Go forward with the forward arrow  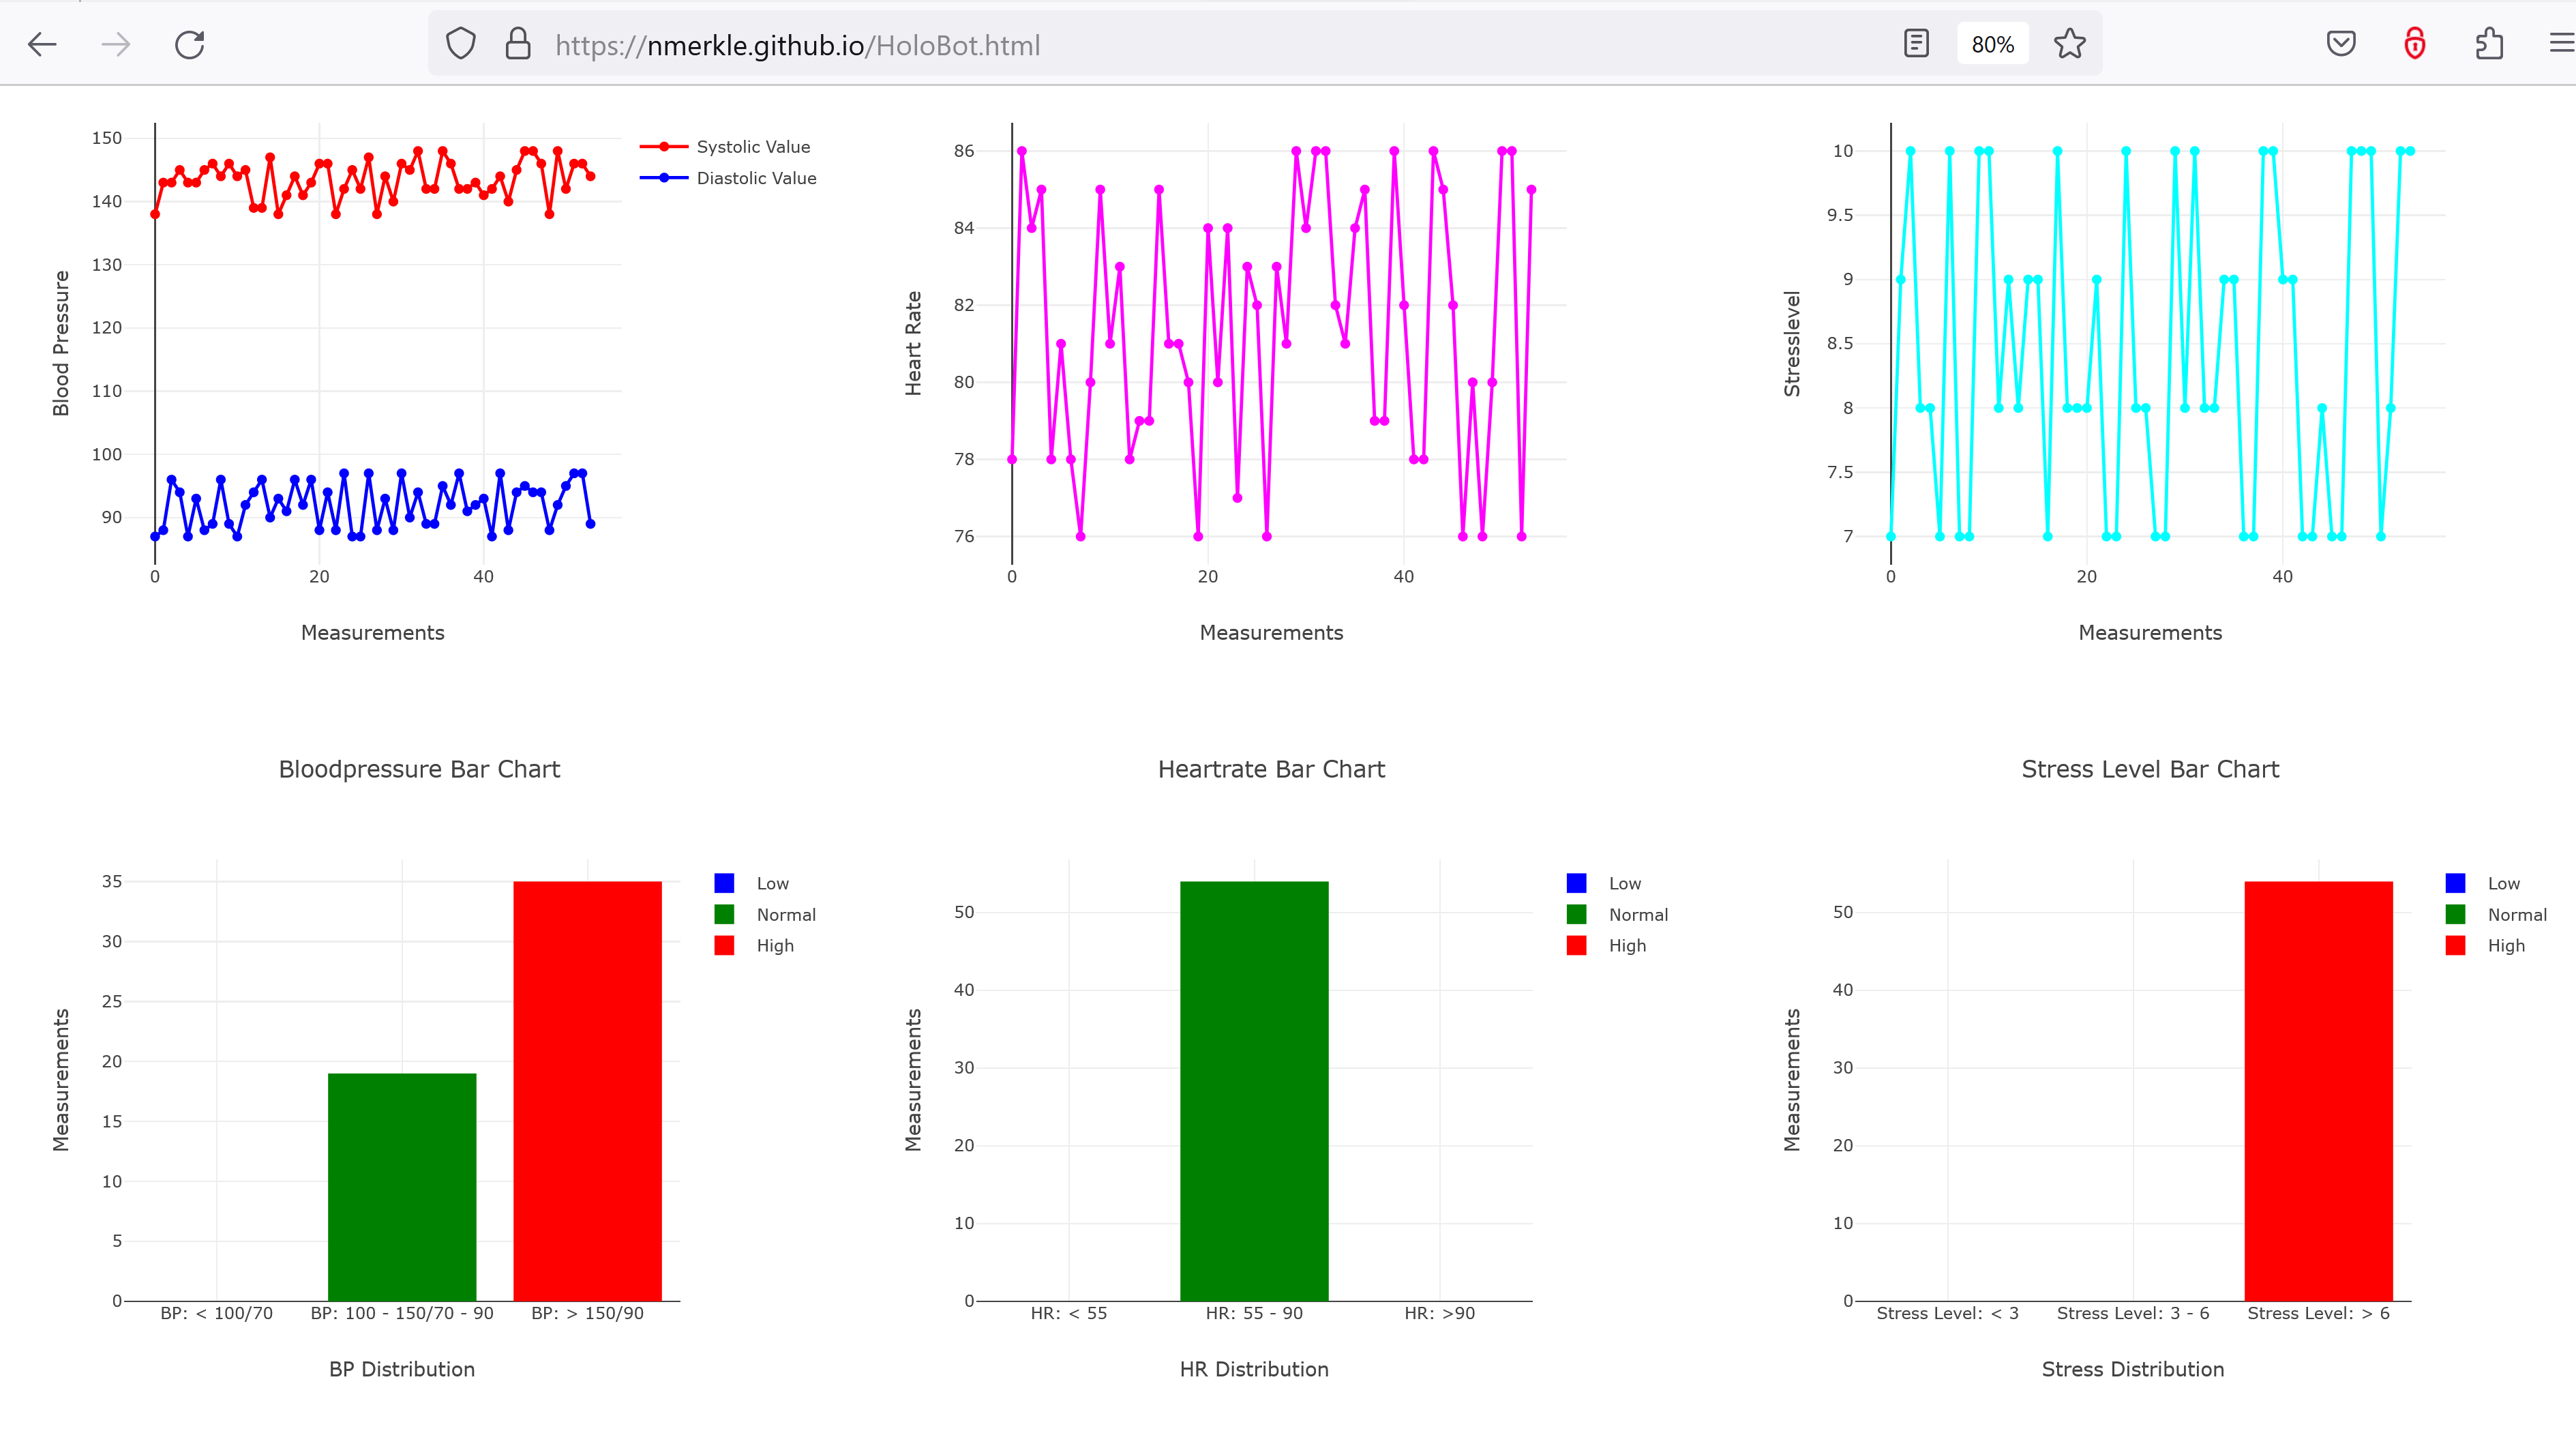coord(116,44)
